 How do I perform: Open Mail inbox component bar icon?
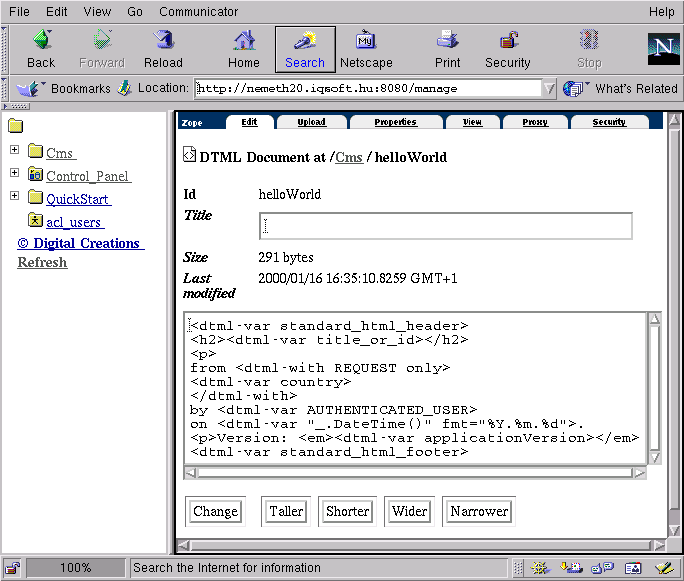coord(571,567)
